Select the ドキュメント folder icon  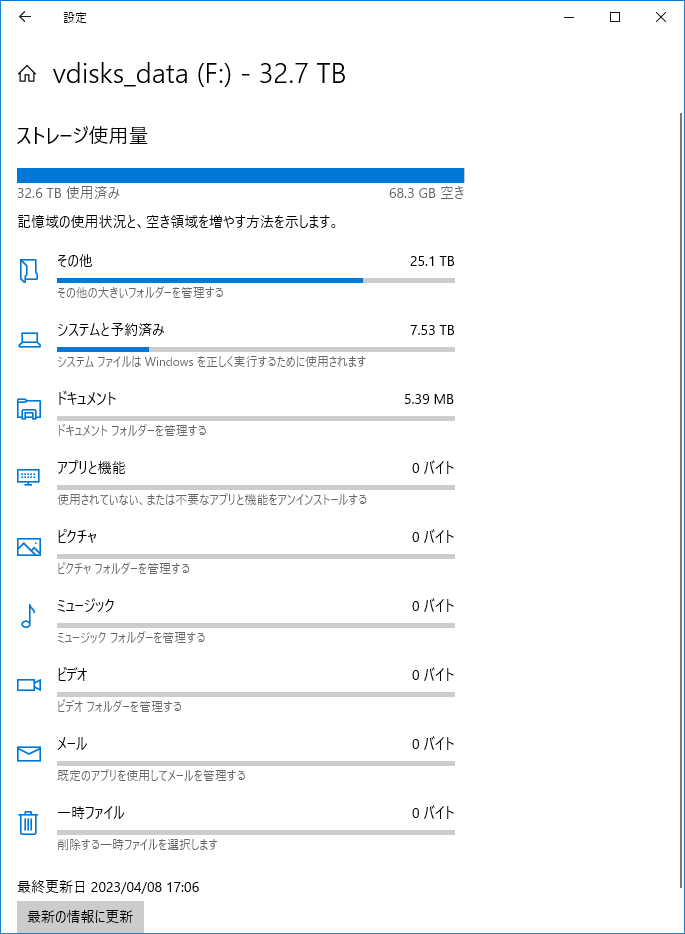pos(29,409)
